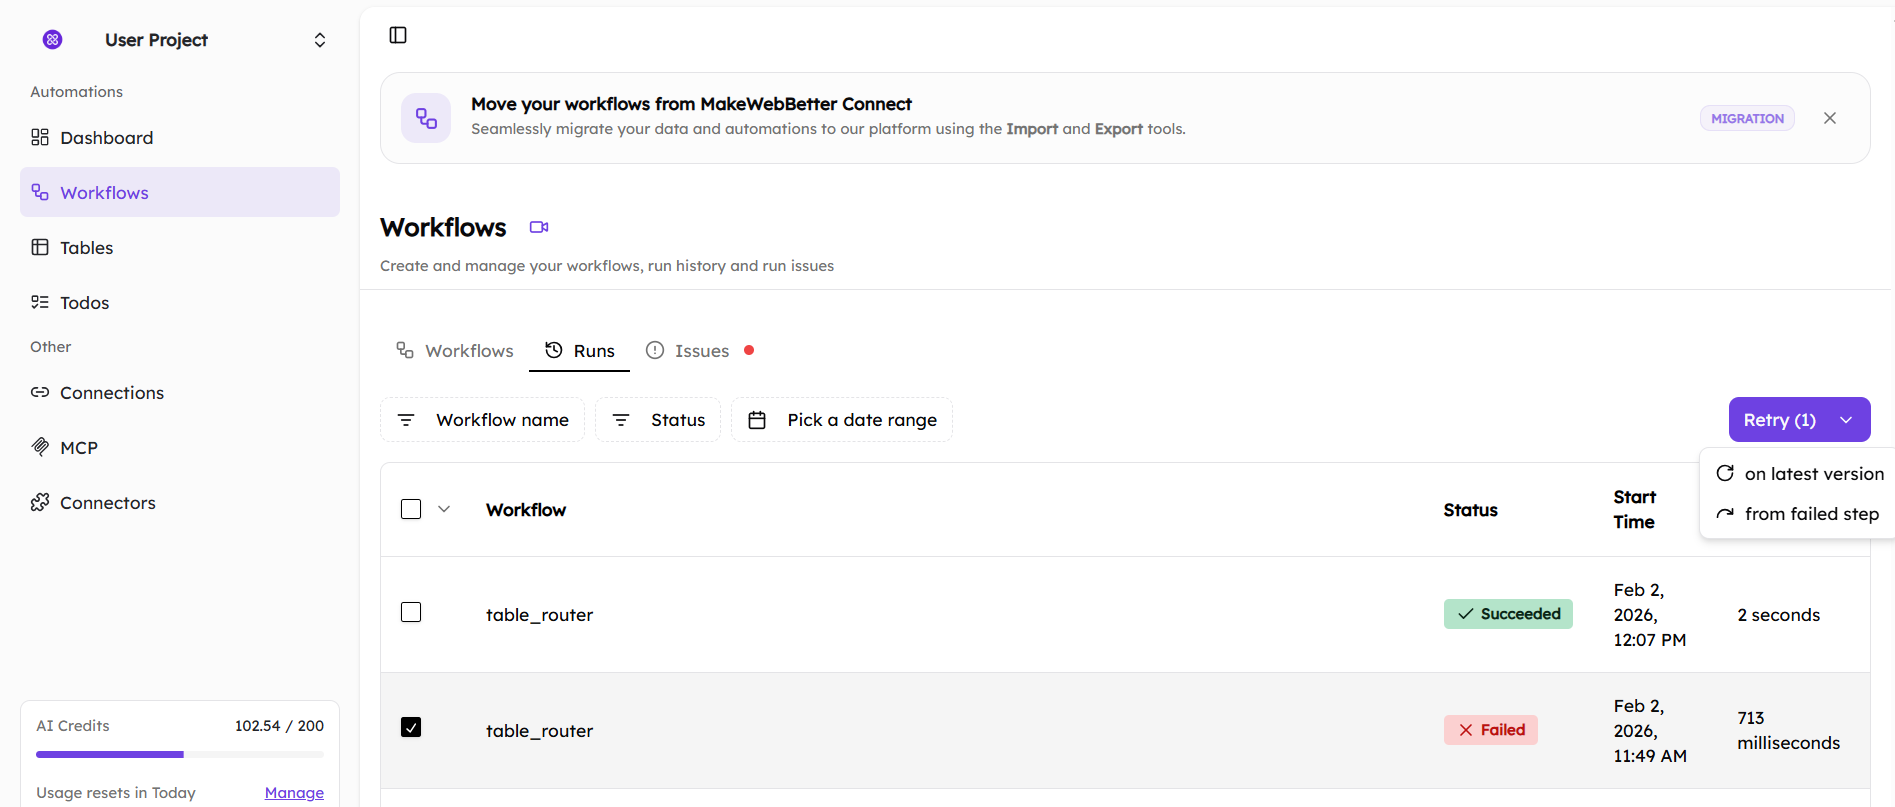Expand the User Project switcher
1895x807 pixels.
pyautogui.click(x=319, y=40)
